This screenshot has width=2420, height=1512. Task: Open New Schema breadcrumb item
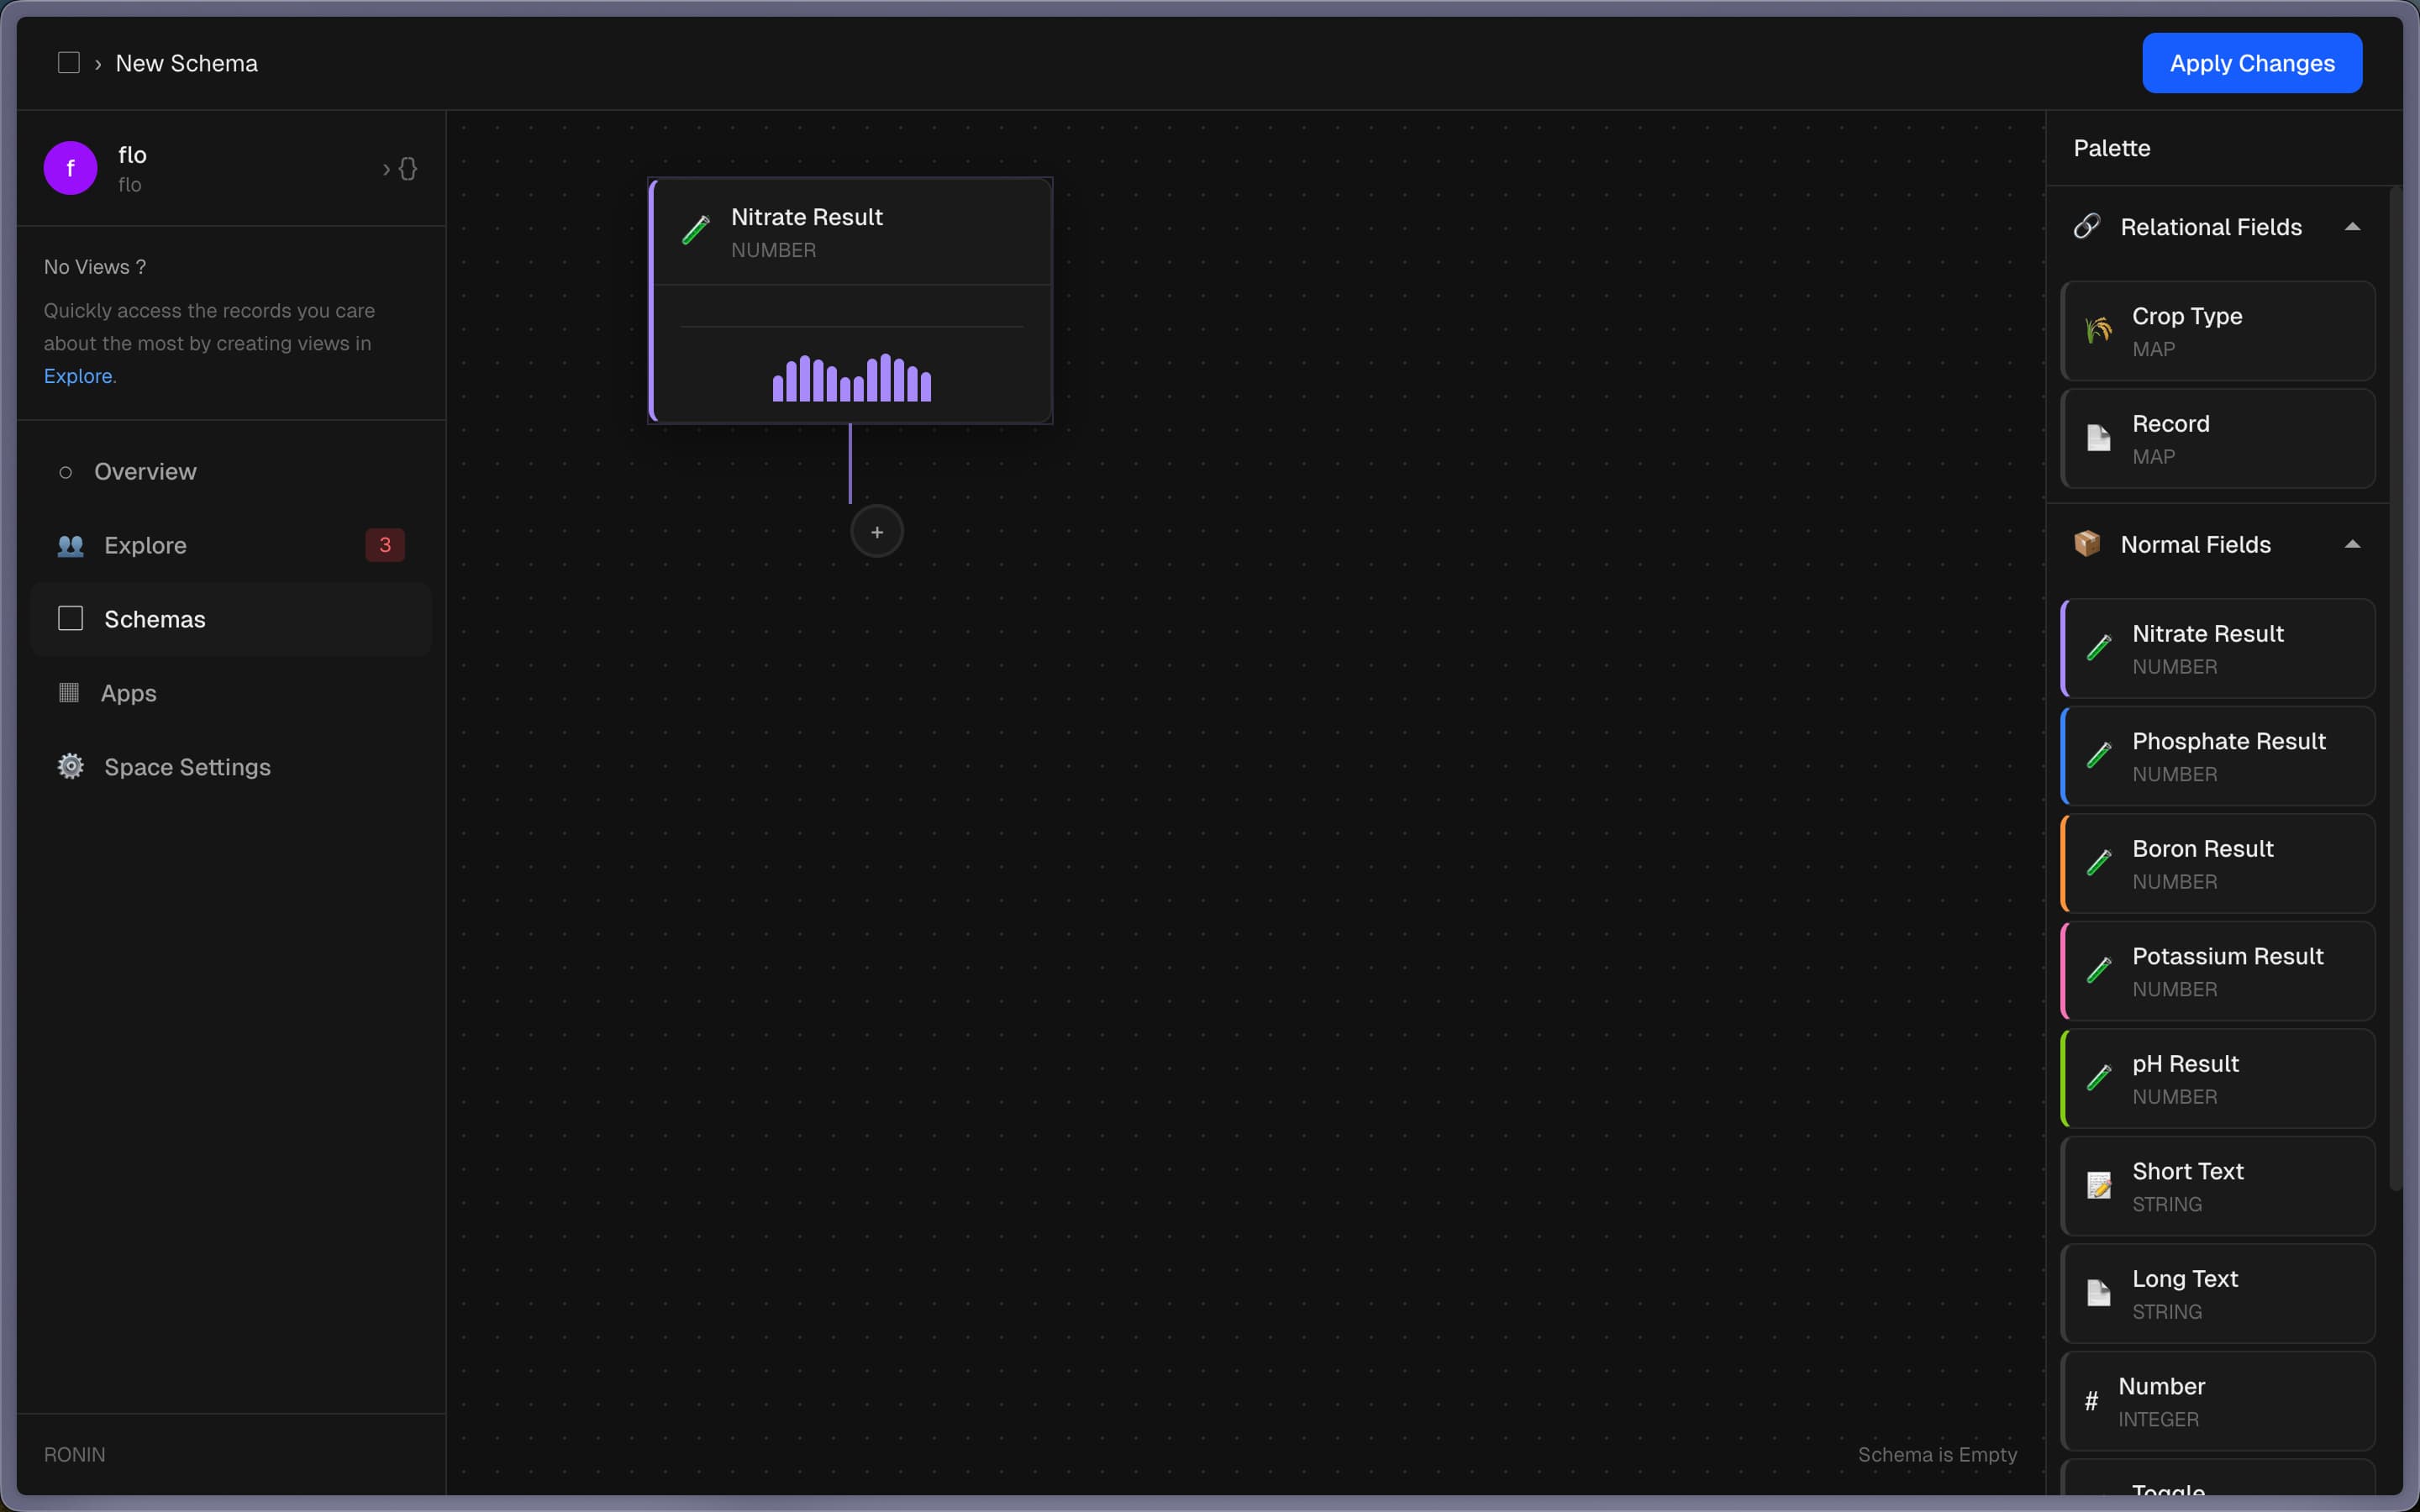coord(186,63)
